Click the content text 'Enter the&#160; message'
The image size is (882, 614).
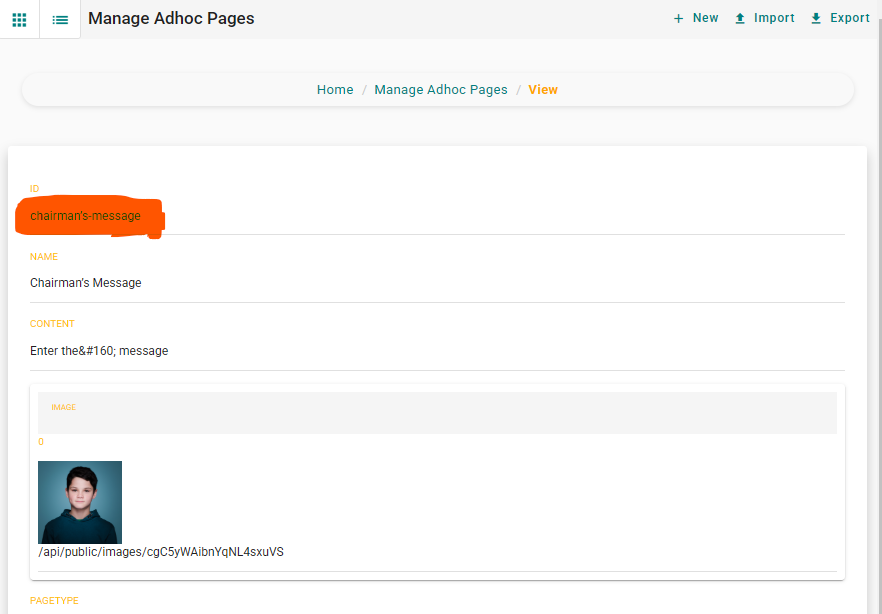pos(99,351)
